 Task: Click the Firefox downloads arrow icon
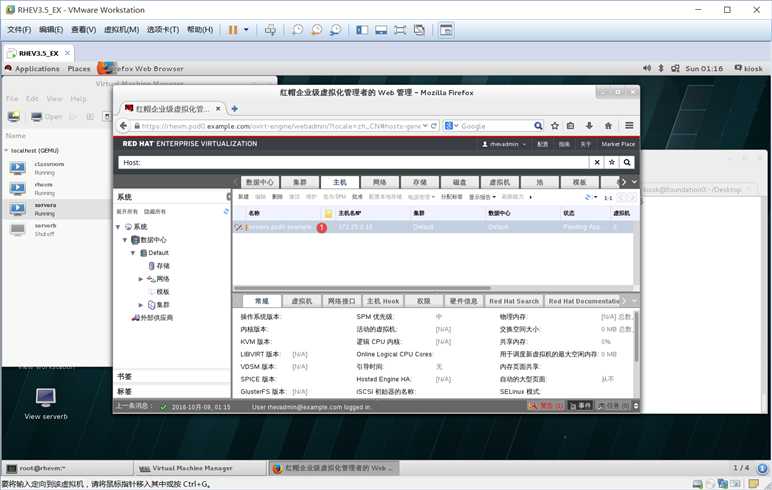[589, 126]
